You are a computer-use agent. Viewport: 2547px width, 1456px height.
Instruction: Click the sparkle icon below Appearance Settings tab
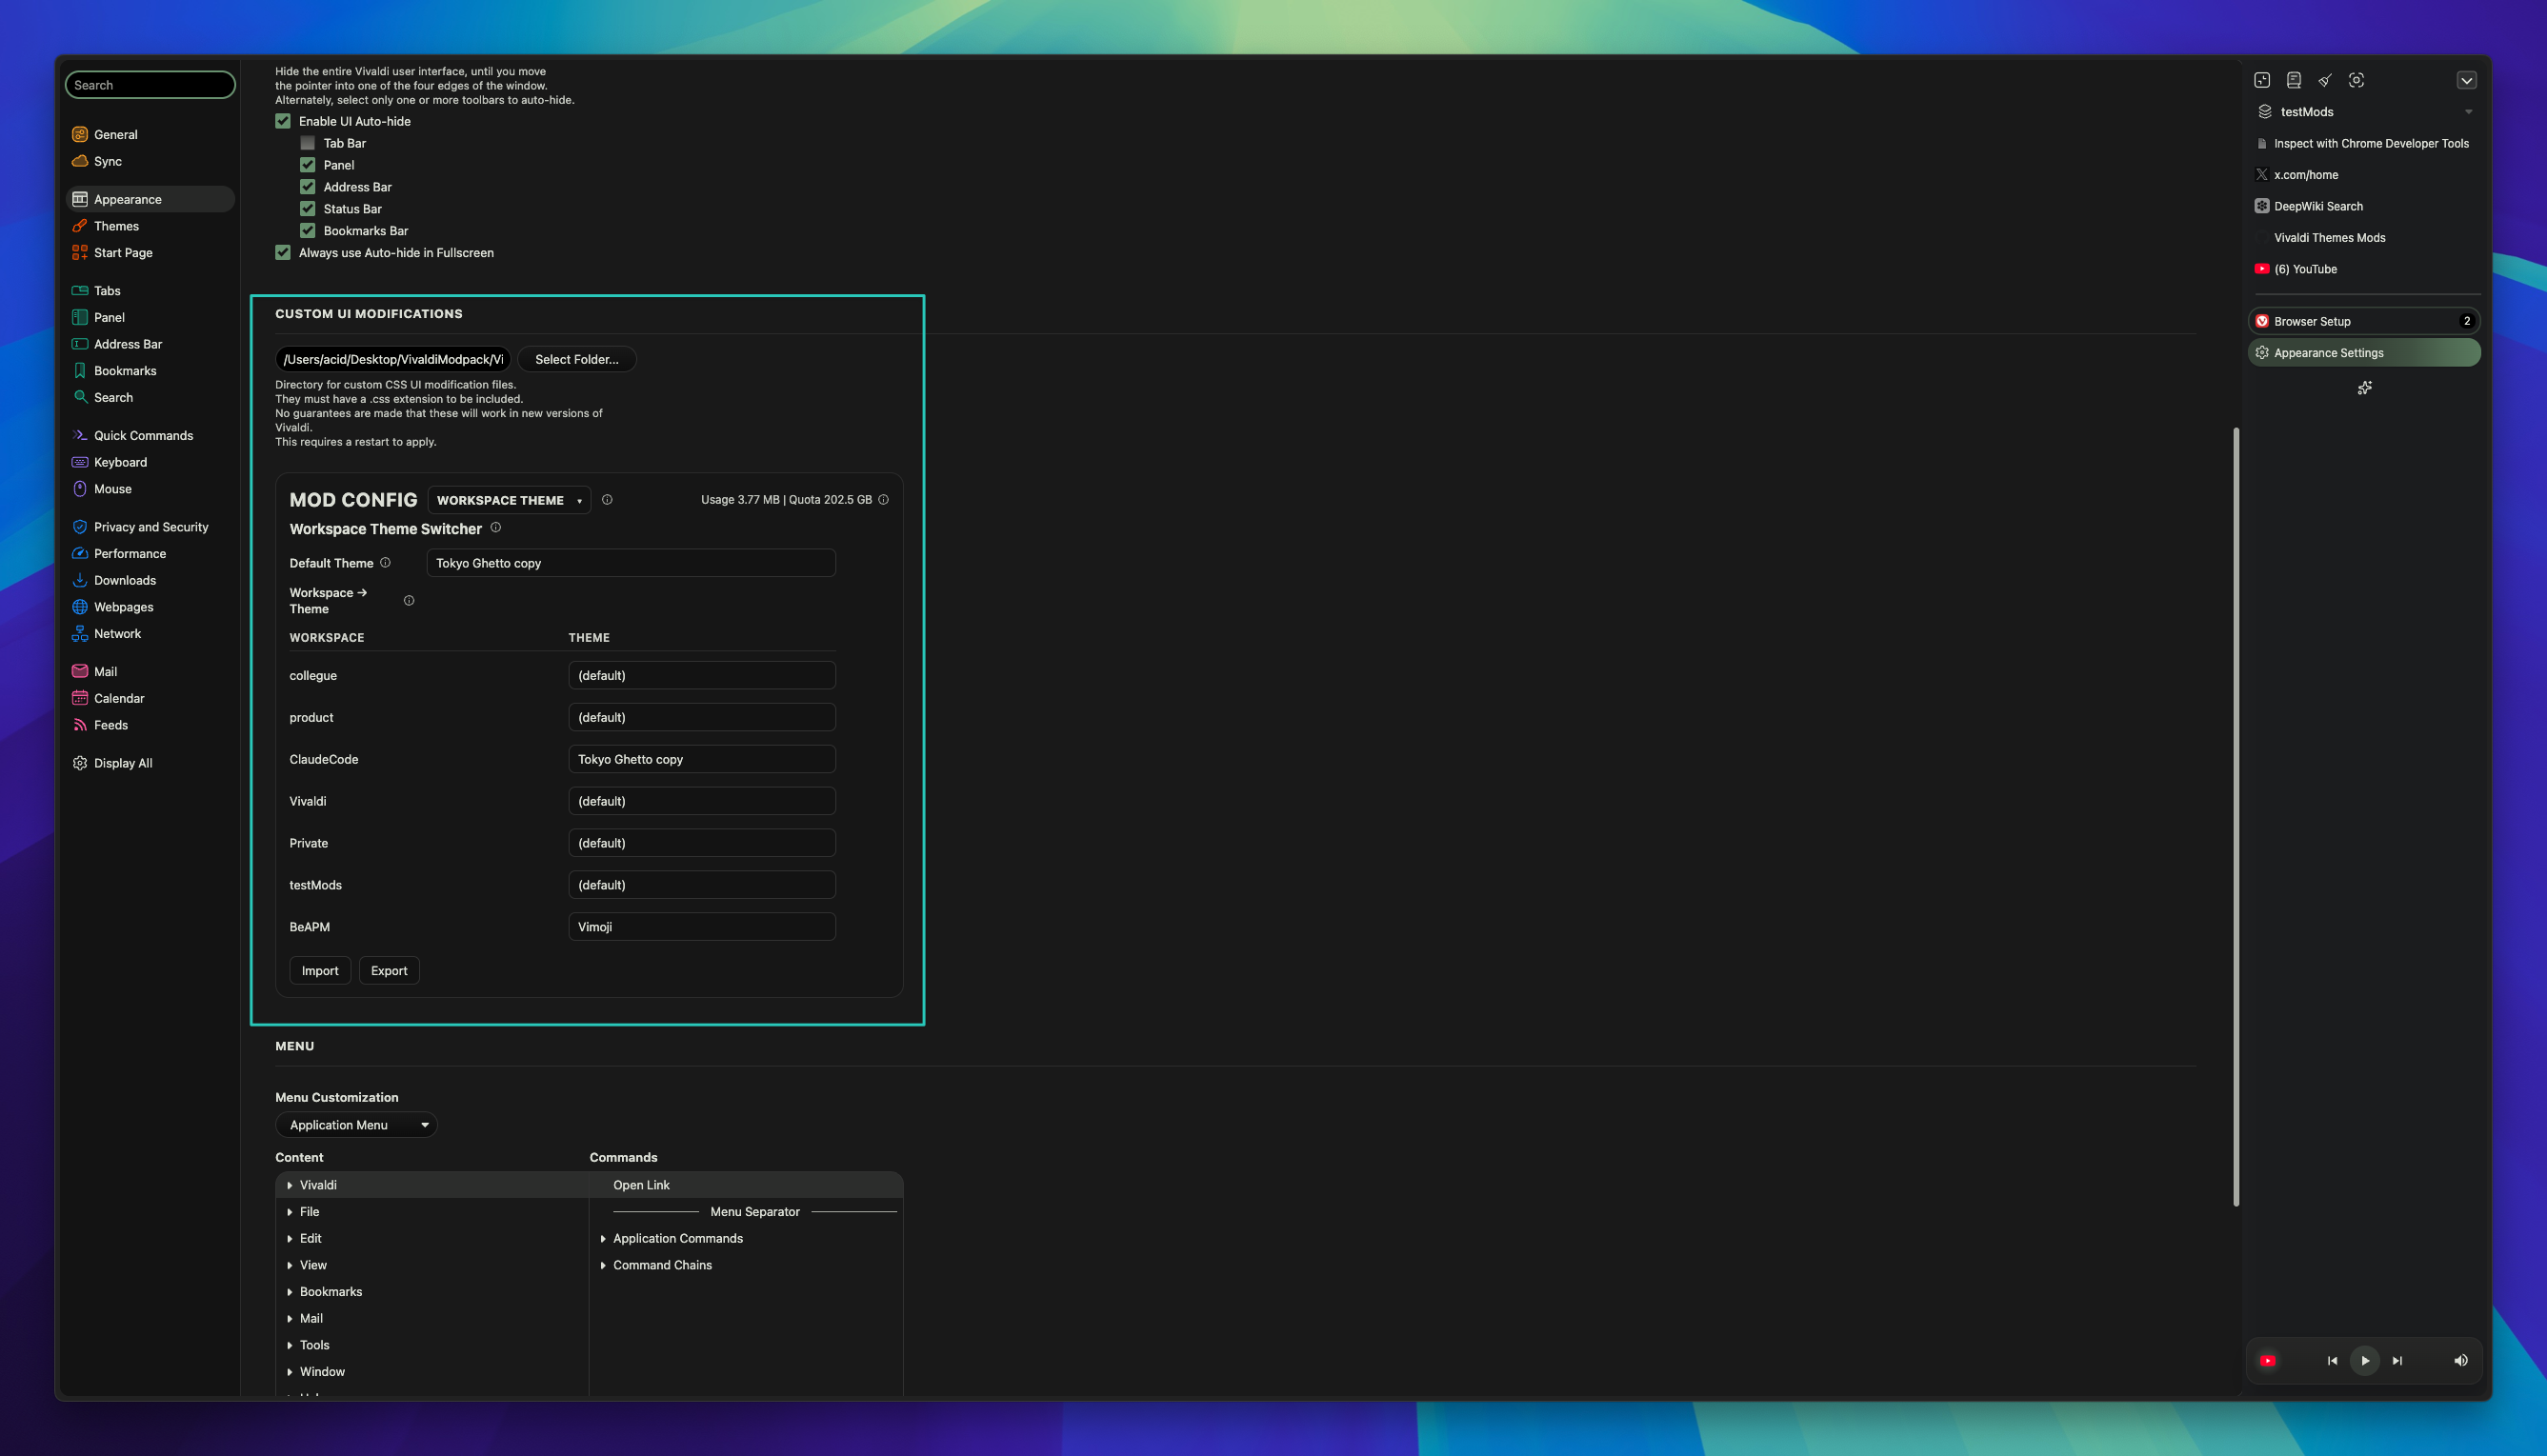click(2364, 388)
